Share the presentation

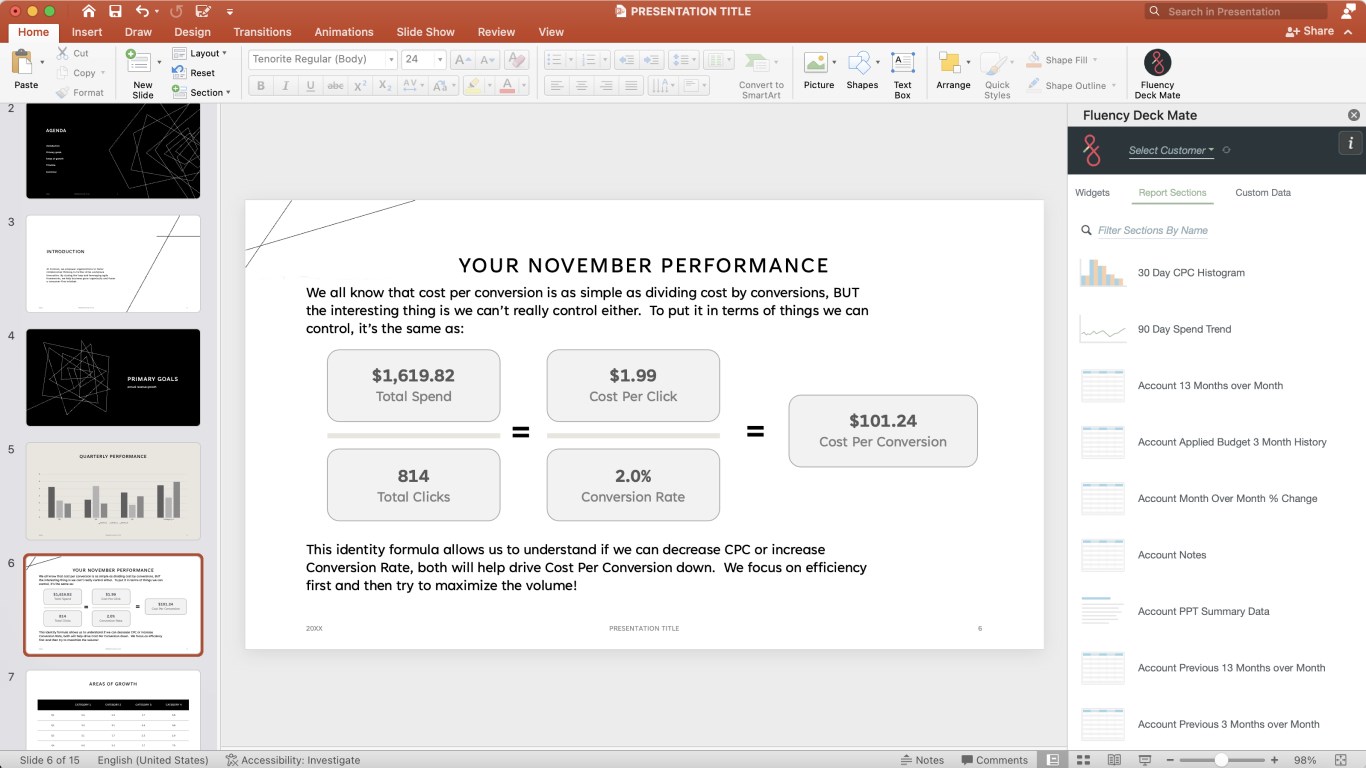1310,31
